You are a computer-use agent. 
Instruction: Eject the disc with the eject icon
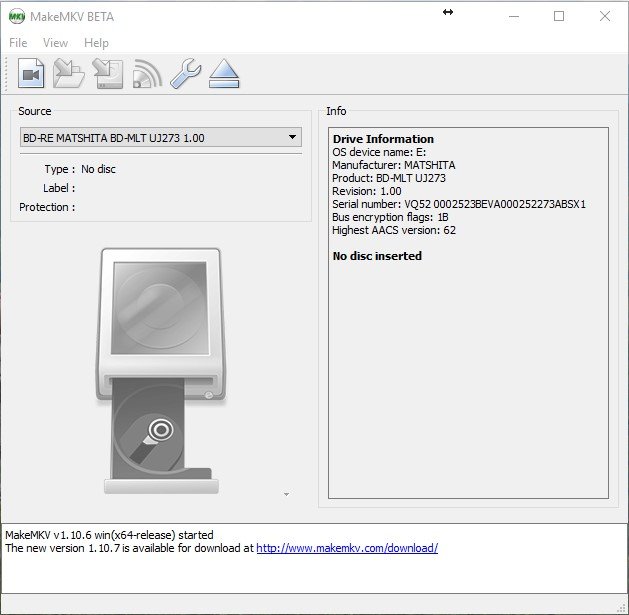tap(224, 73)
